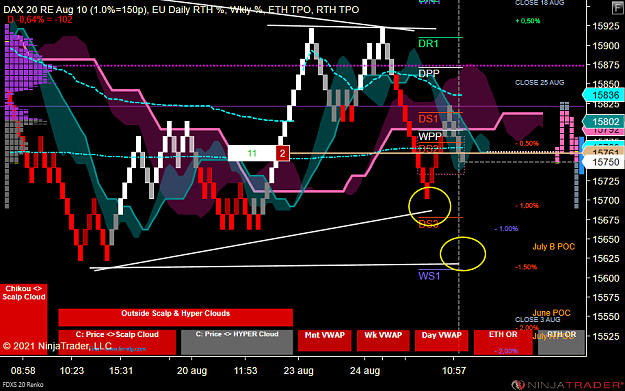The width and height of the screenshot is (625, 391).
Task: Click the 23 aug date on time axis
Action: pyautogui.click(x=299, y=371)
